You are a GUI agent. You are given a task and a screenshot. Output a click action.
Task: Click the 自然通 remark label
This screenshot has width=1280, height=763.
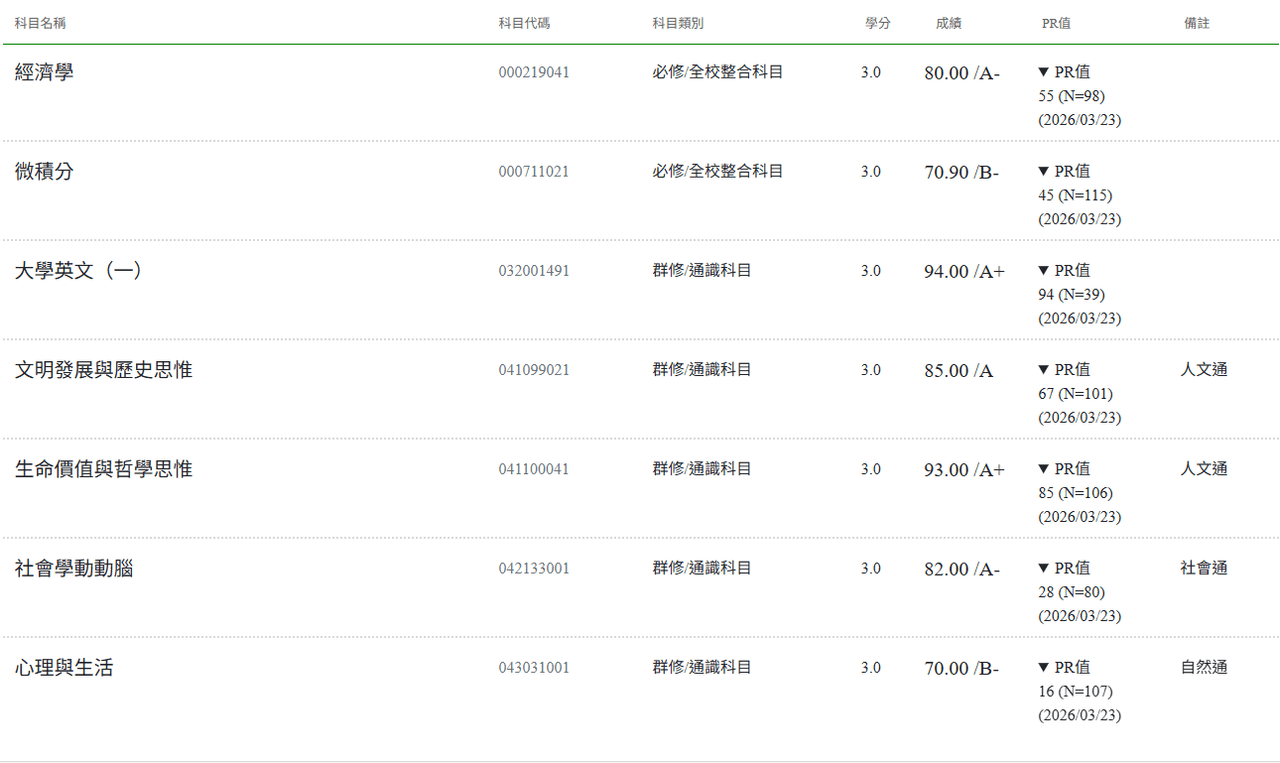pyautogui.click(x=1204, y=667)
